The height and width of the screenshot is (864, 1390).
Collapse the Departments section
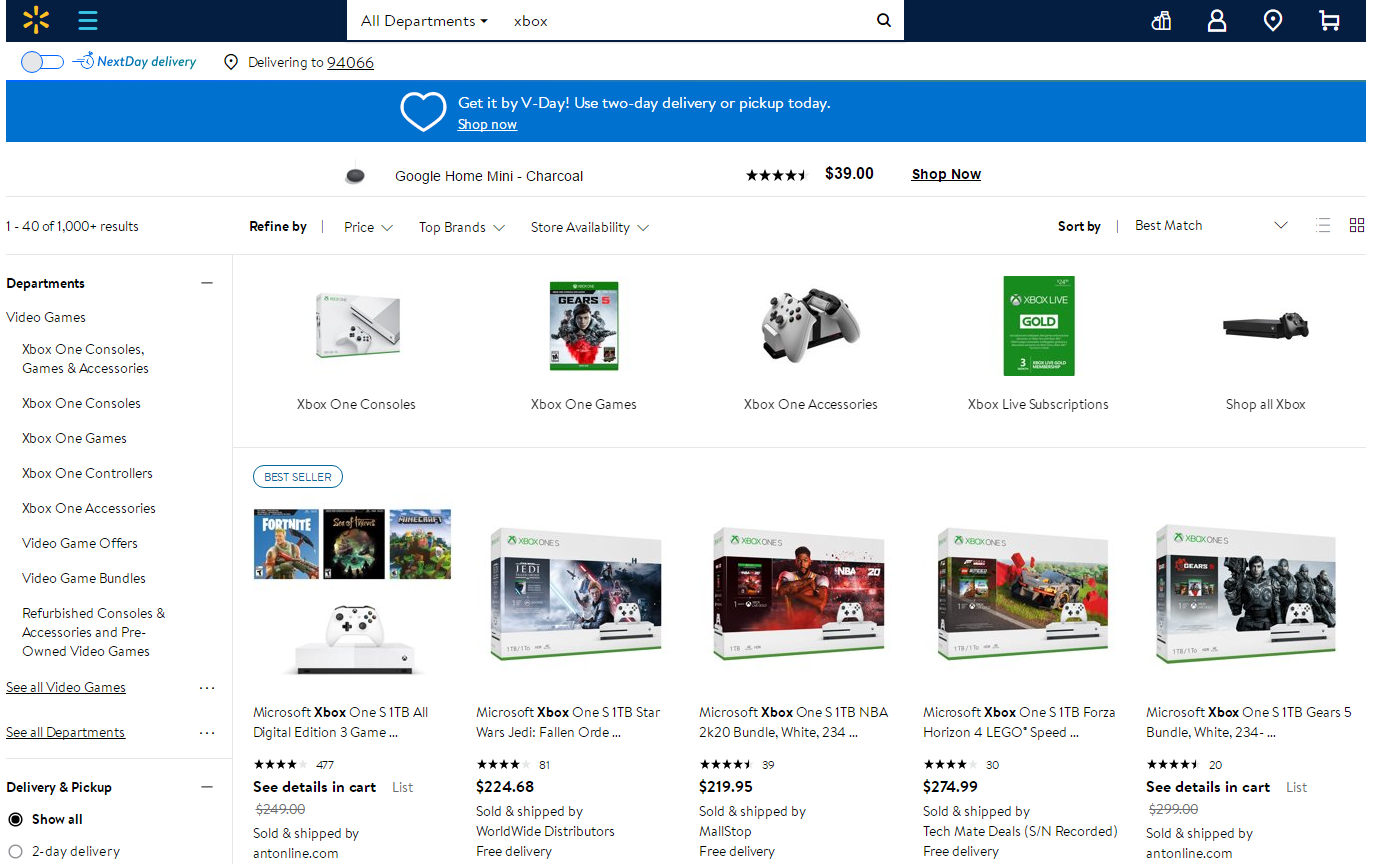207,283
